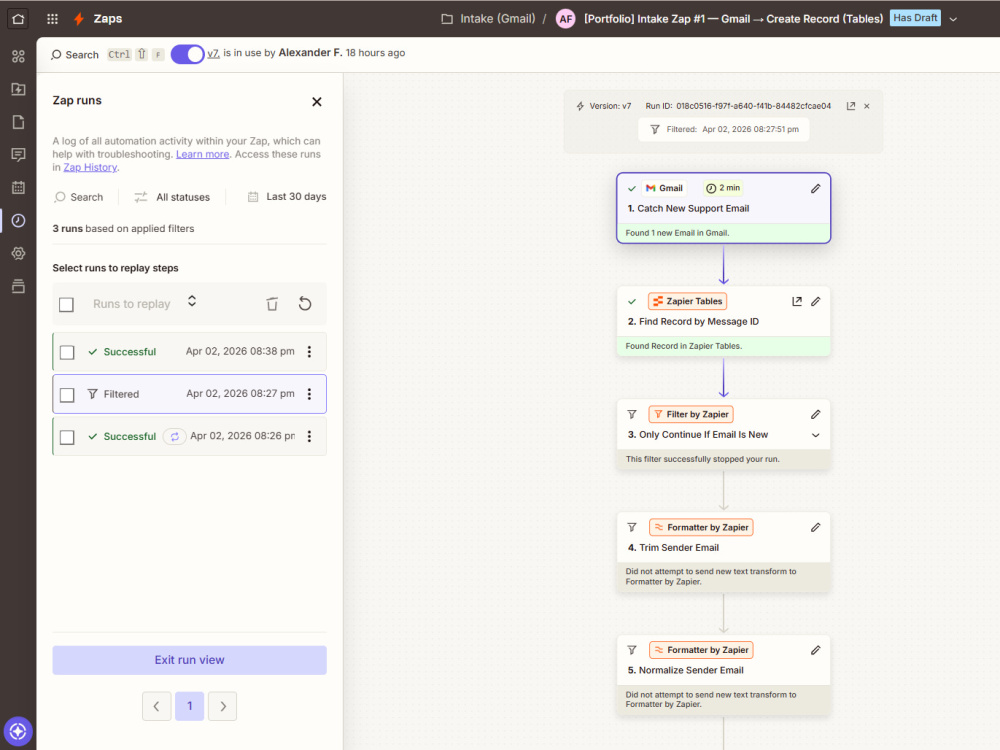Screen dimensions: 1000x750
Task: Select page 1 in pagination
Action: (189, 706)
